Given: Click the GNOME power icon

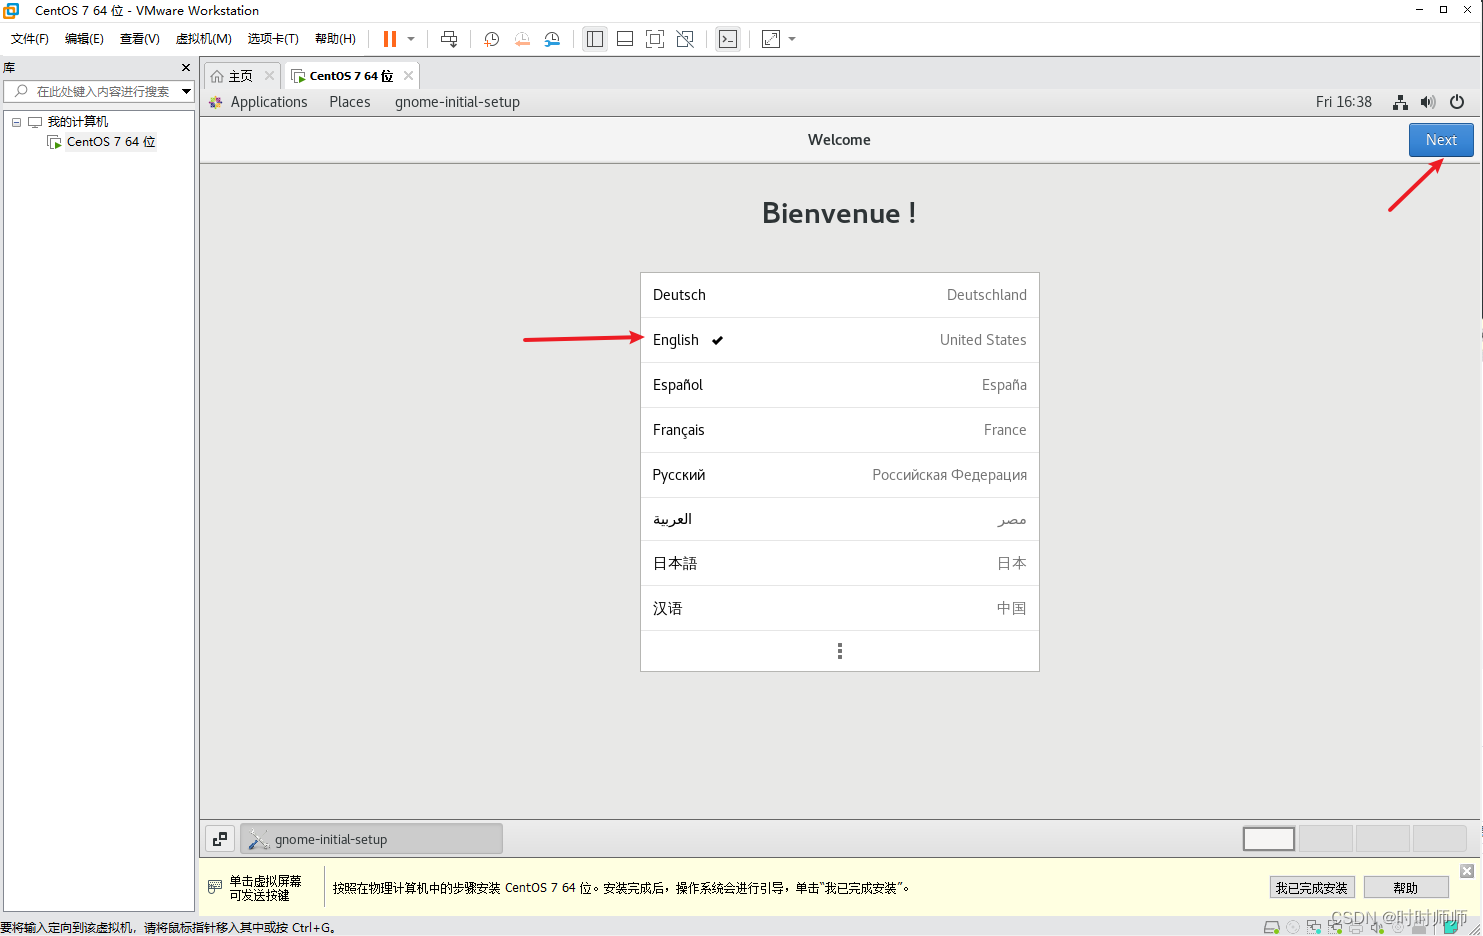Looking at the screenshot, I should pyautogui.click(x=1457, y=102).
